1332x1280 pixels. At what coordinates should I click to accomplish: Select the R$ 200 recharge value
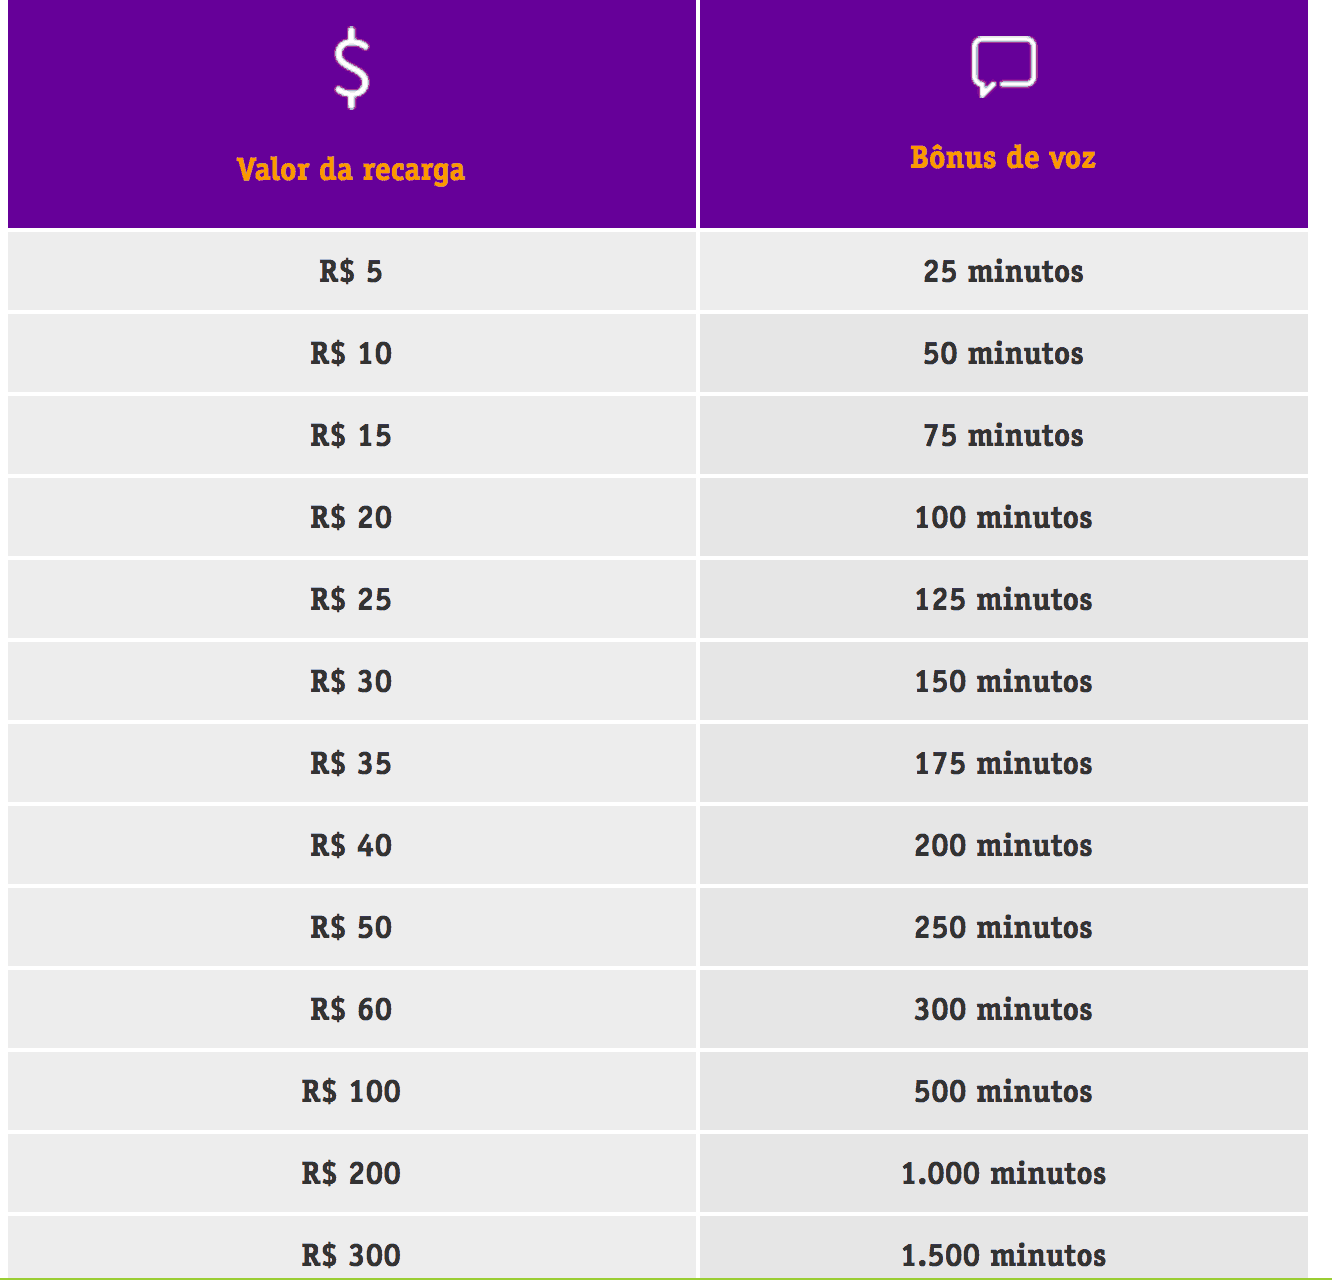click(351, 1173)
